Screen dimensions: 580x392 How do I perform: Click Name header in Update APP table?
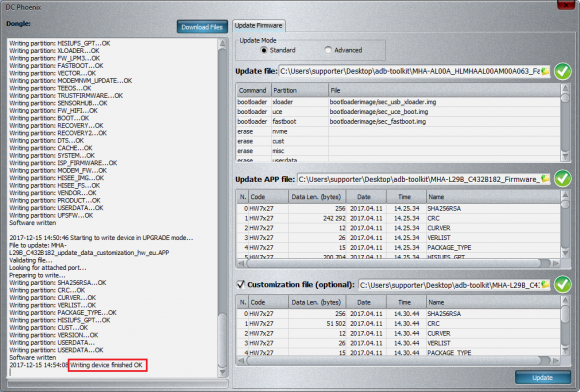coord(493,197)
